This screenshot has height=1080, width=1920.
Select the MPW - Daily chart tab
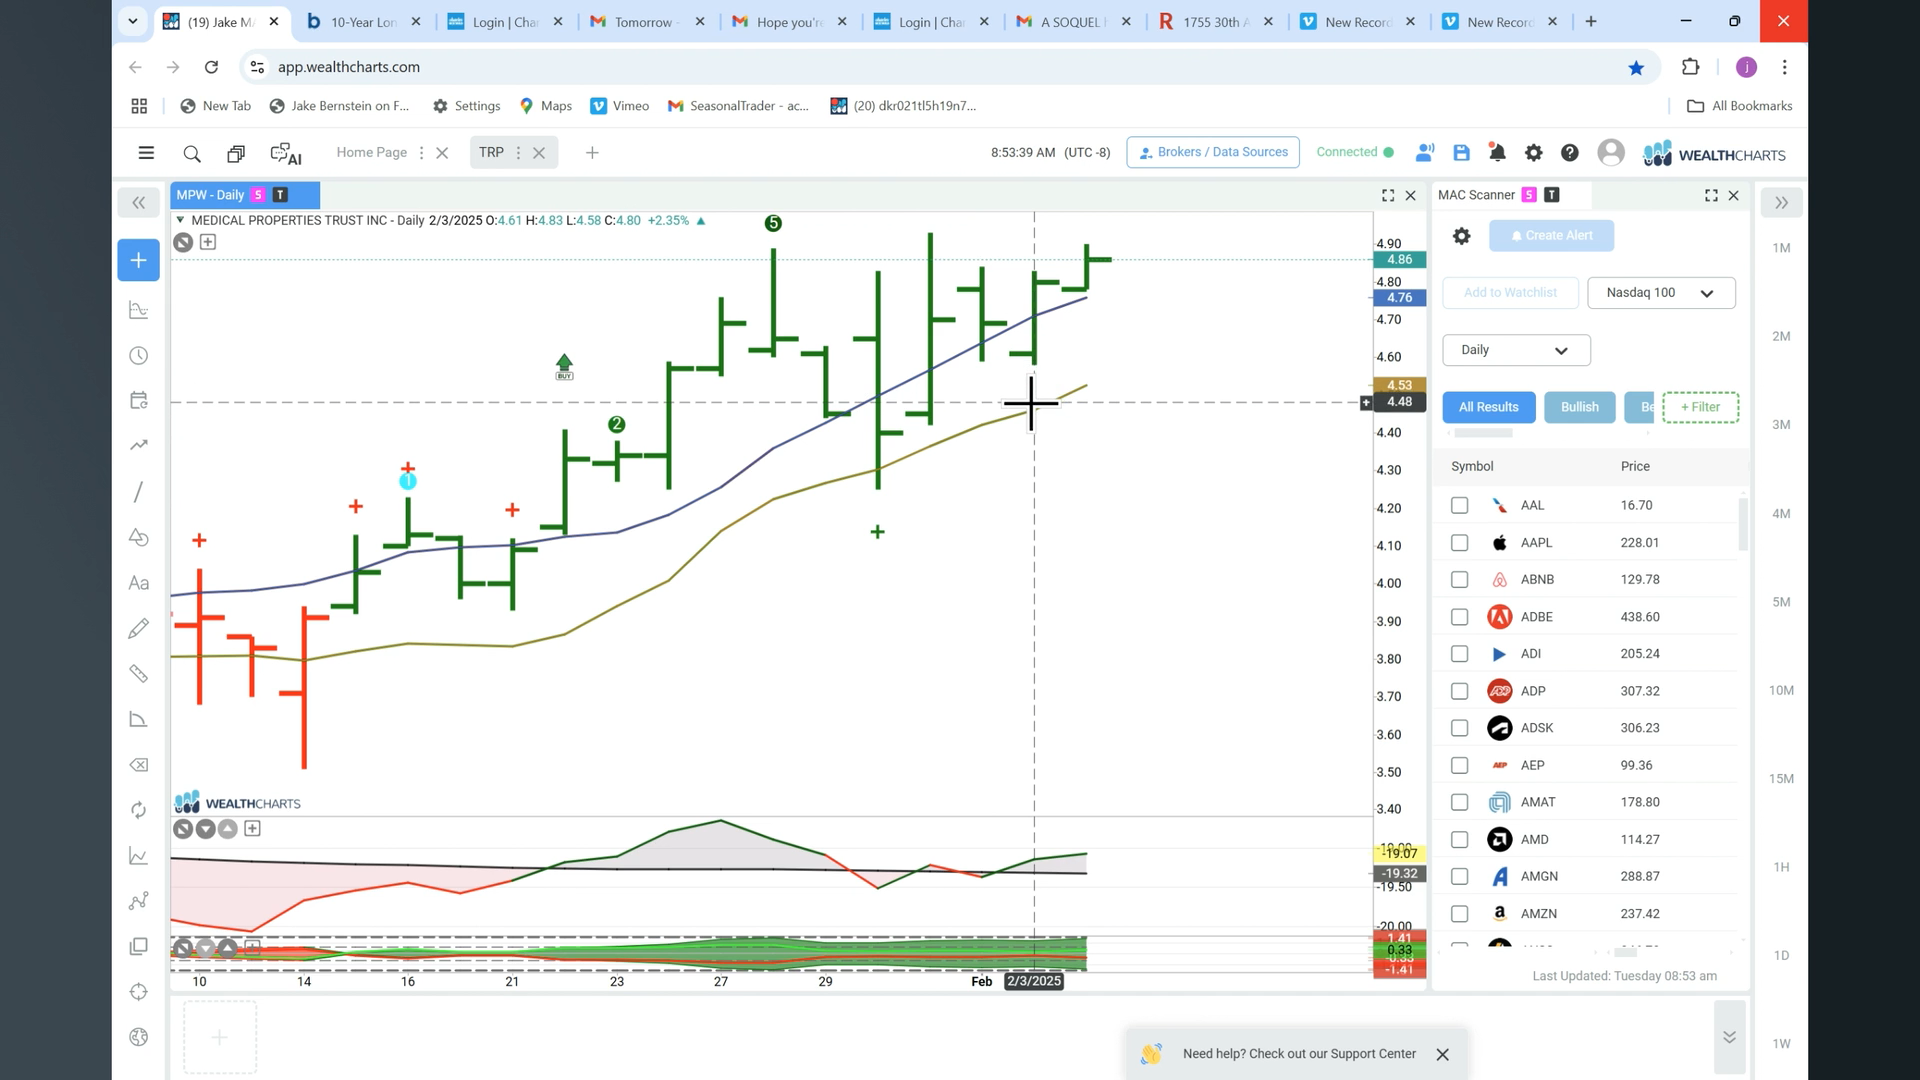(x=245, y=195)
